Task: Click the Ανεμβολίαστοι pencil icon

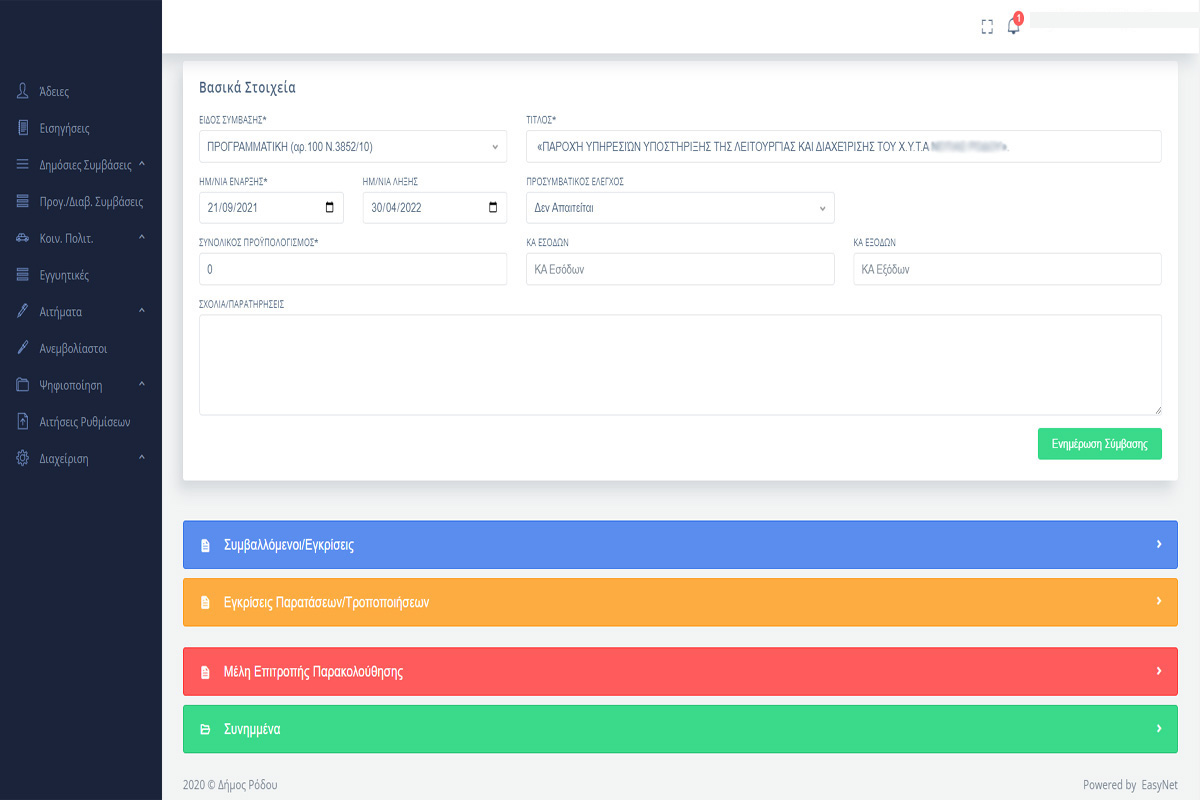Action: click(x=23, y=348)
